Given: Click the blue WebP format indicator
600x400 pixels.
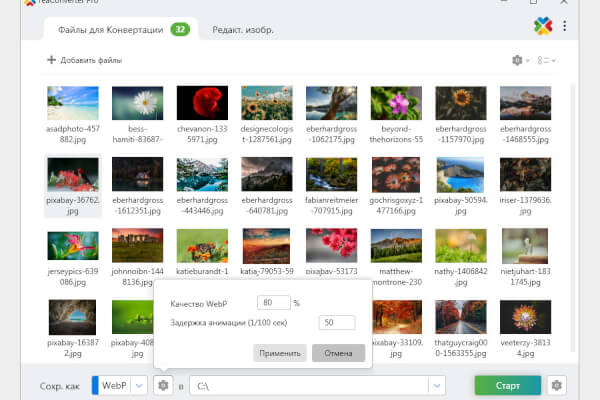Looking at the screenshot, I should (96, 385).
